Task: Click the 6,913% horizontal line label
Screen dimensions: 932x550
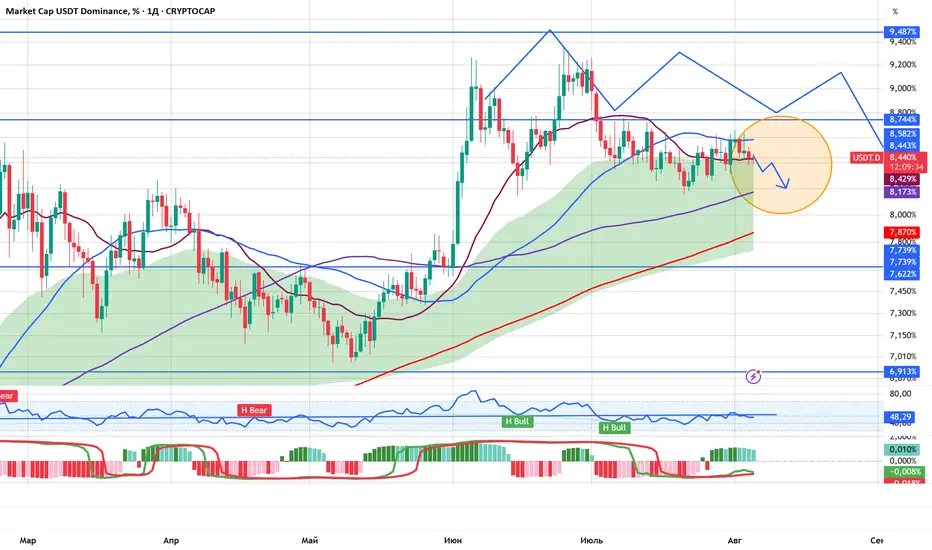Action: (x=902, y=372)
